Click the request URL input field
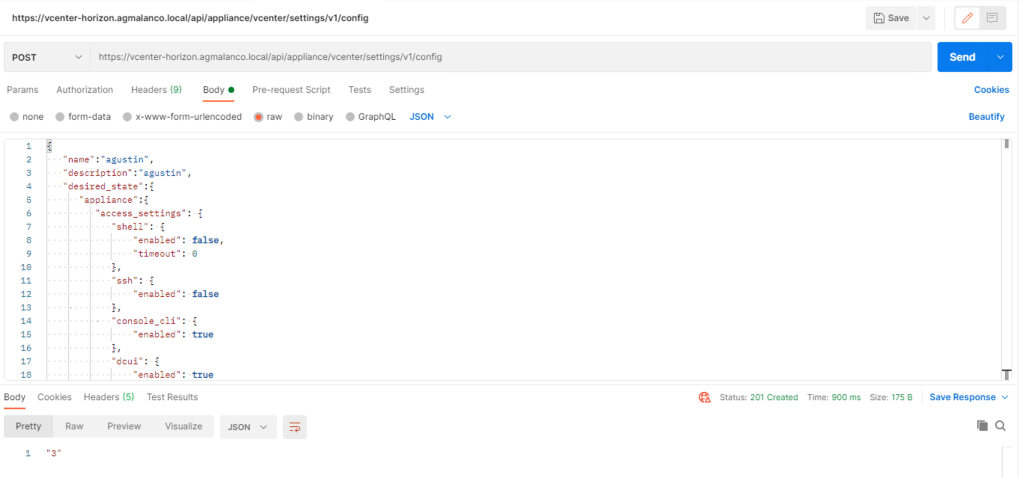 [x=511, y=57]
